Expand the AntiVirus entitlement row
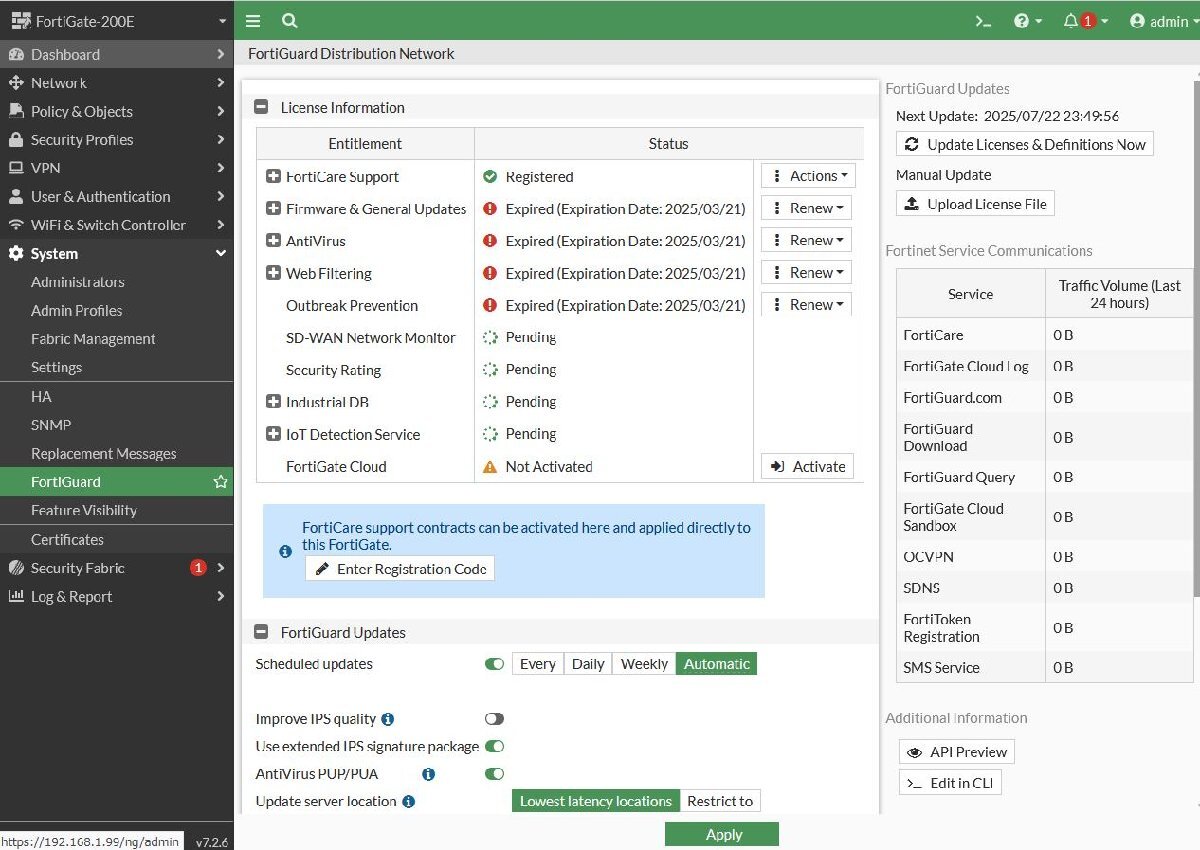Viewport: 1200px width, 850px height. tap(273, 241)
